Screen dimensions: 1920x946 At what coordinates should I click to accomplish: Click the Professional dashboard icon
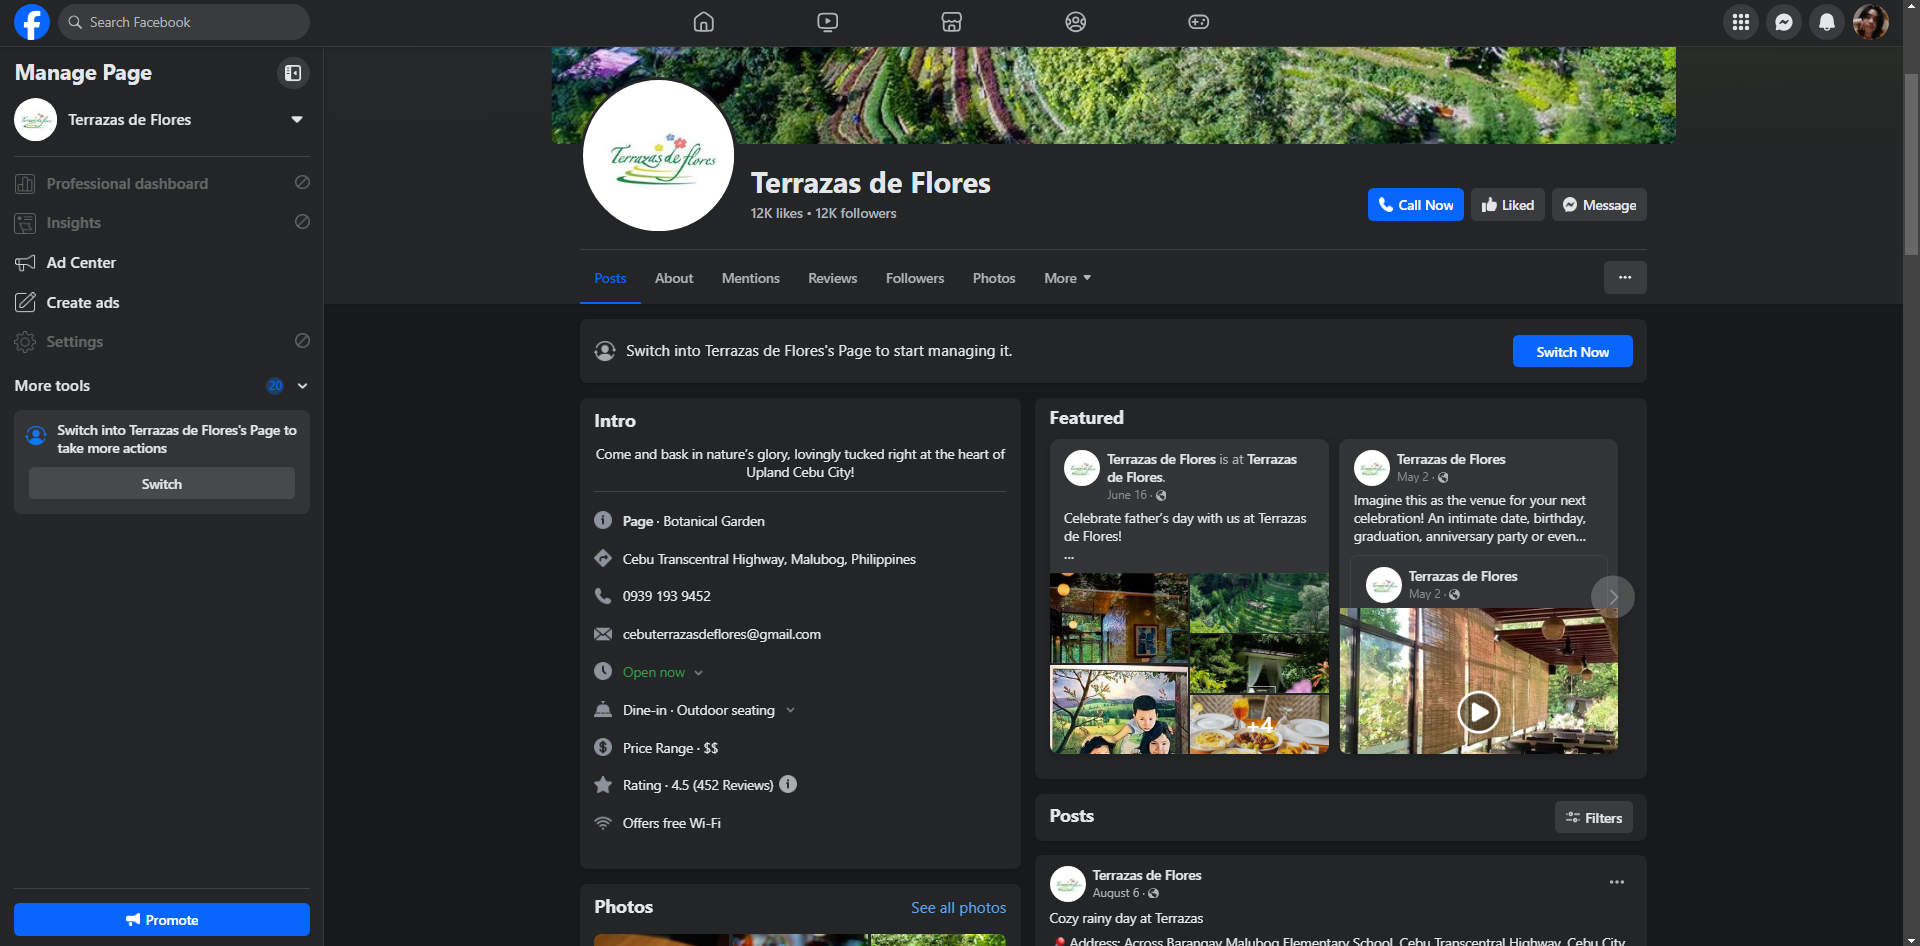(25, 184)
